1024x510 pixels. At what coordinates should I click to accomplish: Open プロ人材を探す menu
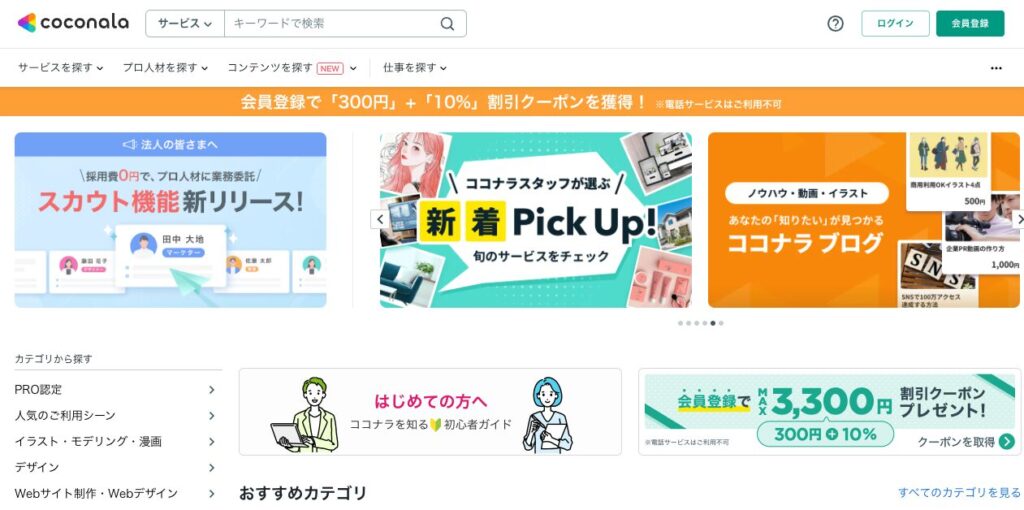(x=165, y=67)
